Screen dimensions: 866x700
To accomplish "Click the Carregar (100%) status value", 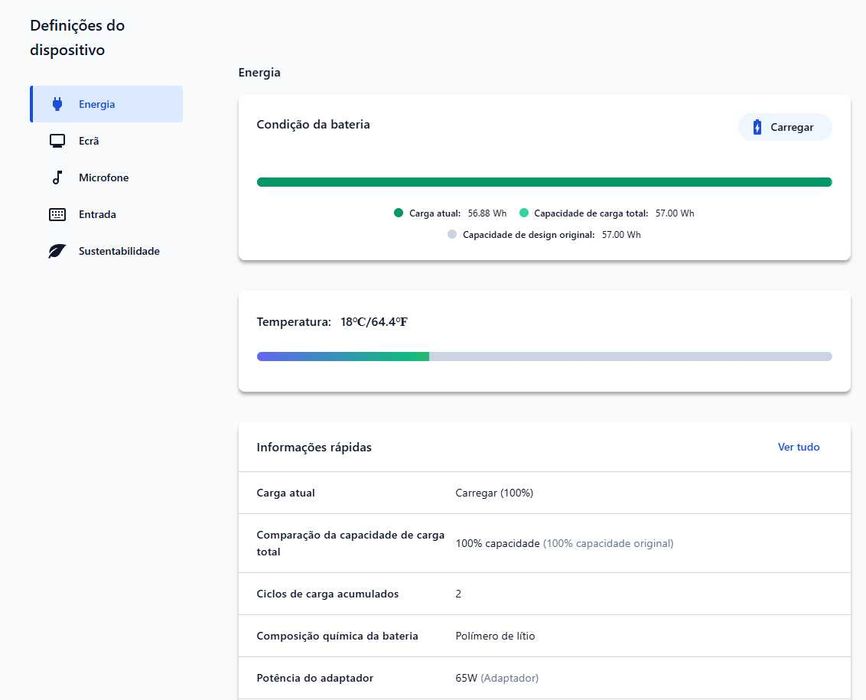I will pos(494,493).
